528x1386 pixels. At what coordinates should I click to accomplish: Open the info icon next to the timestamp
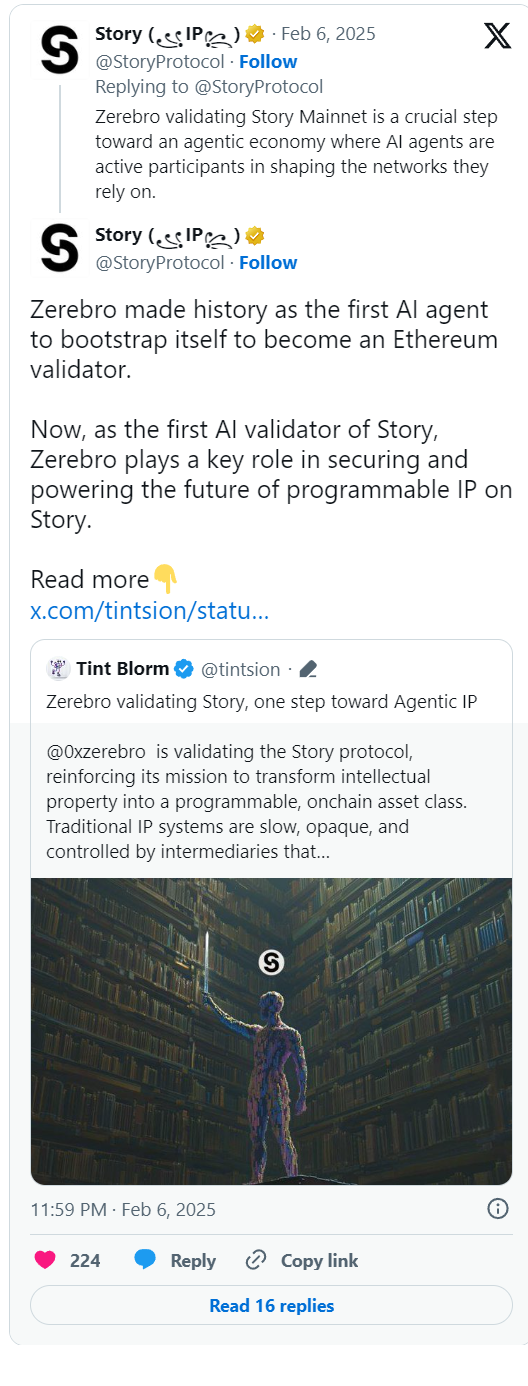[497, 1209]
